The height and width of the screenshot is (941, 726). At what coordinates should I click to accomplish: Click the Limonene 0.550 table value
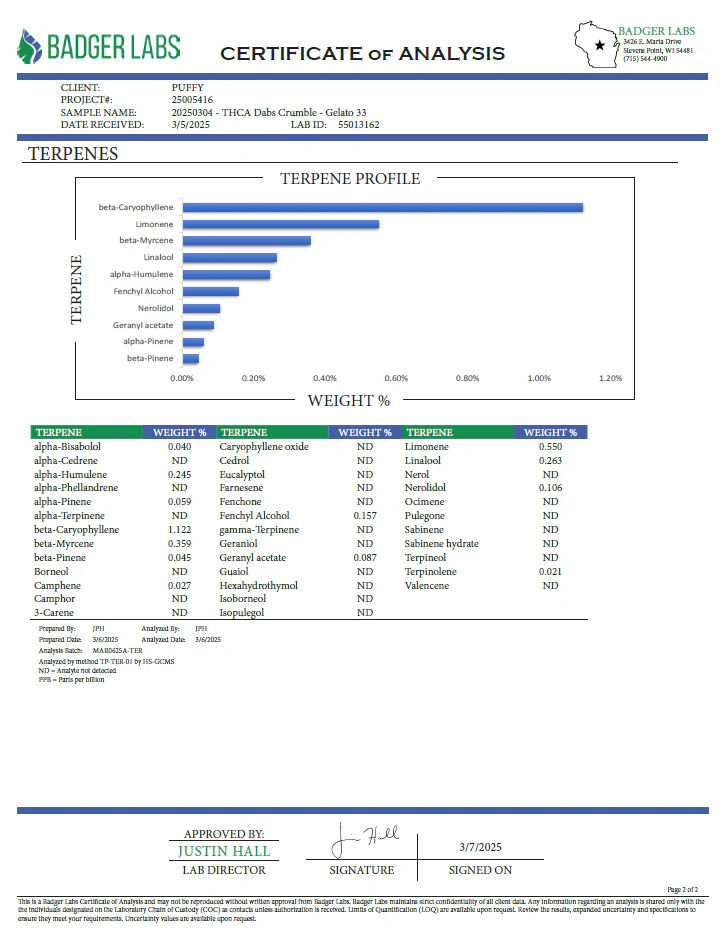(x=550, y=446)
